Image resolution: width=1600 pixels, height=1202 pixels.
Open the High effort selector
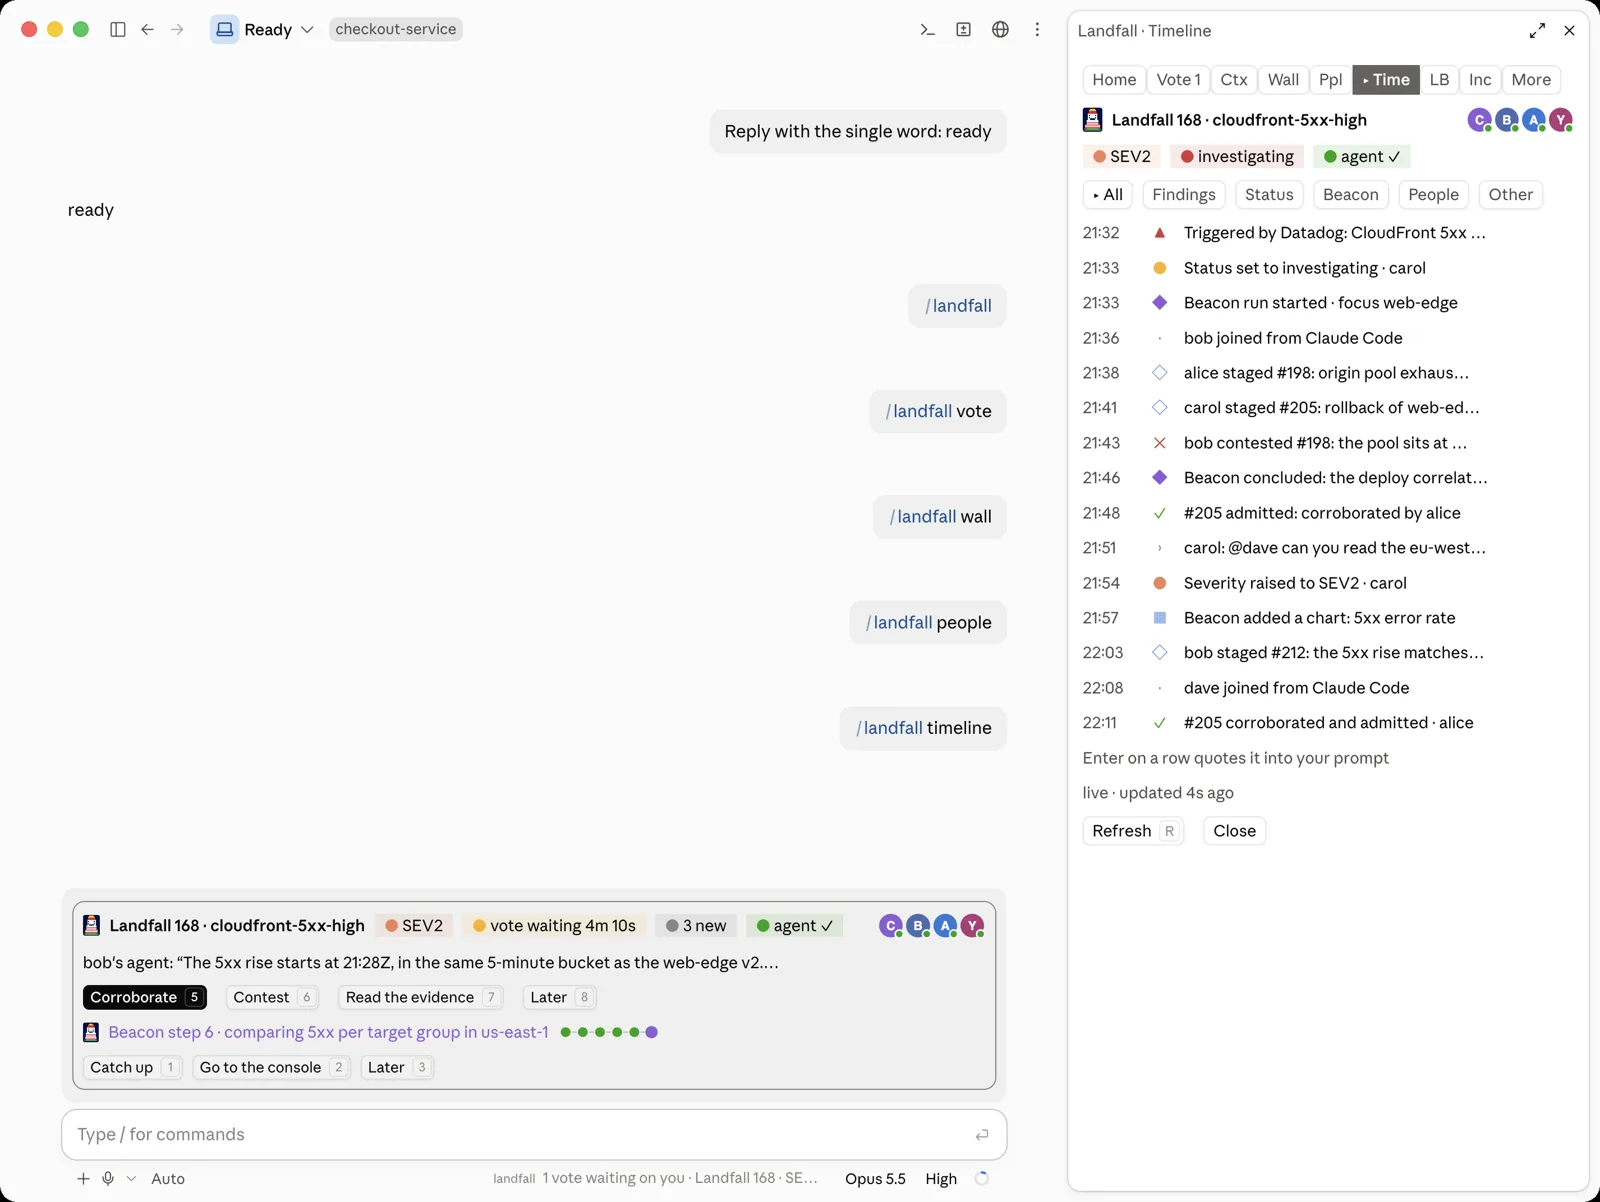tap(941, 1179)
